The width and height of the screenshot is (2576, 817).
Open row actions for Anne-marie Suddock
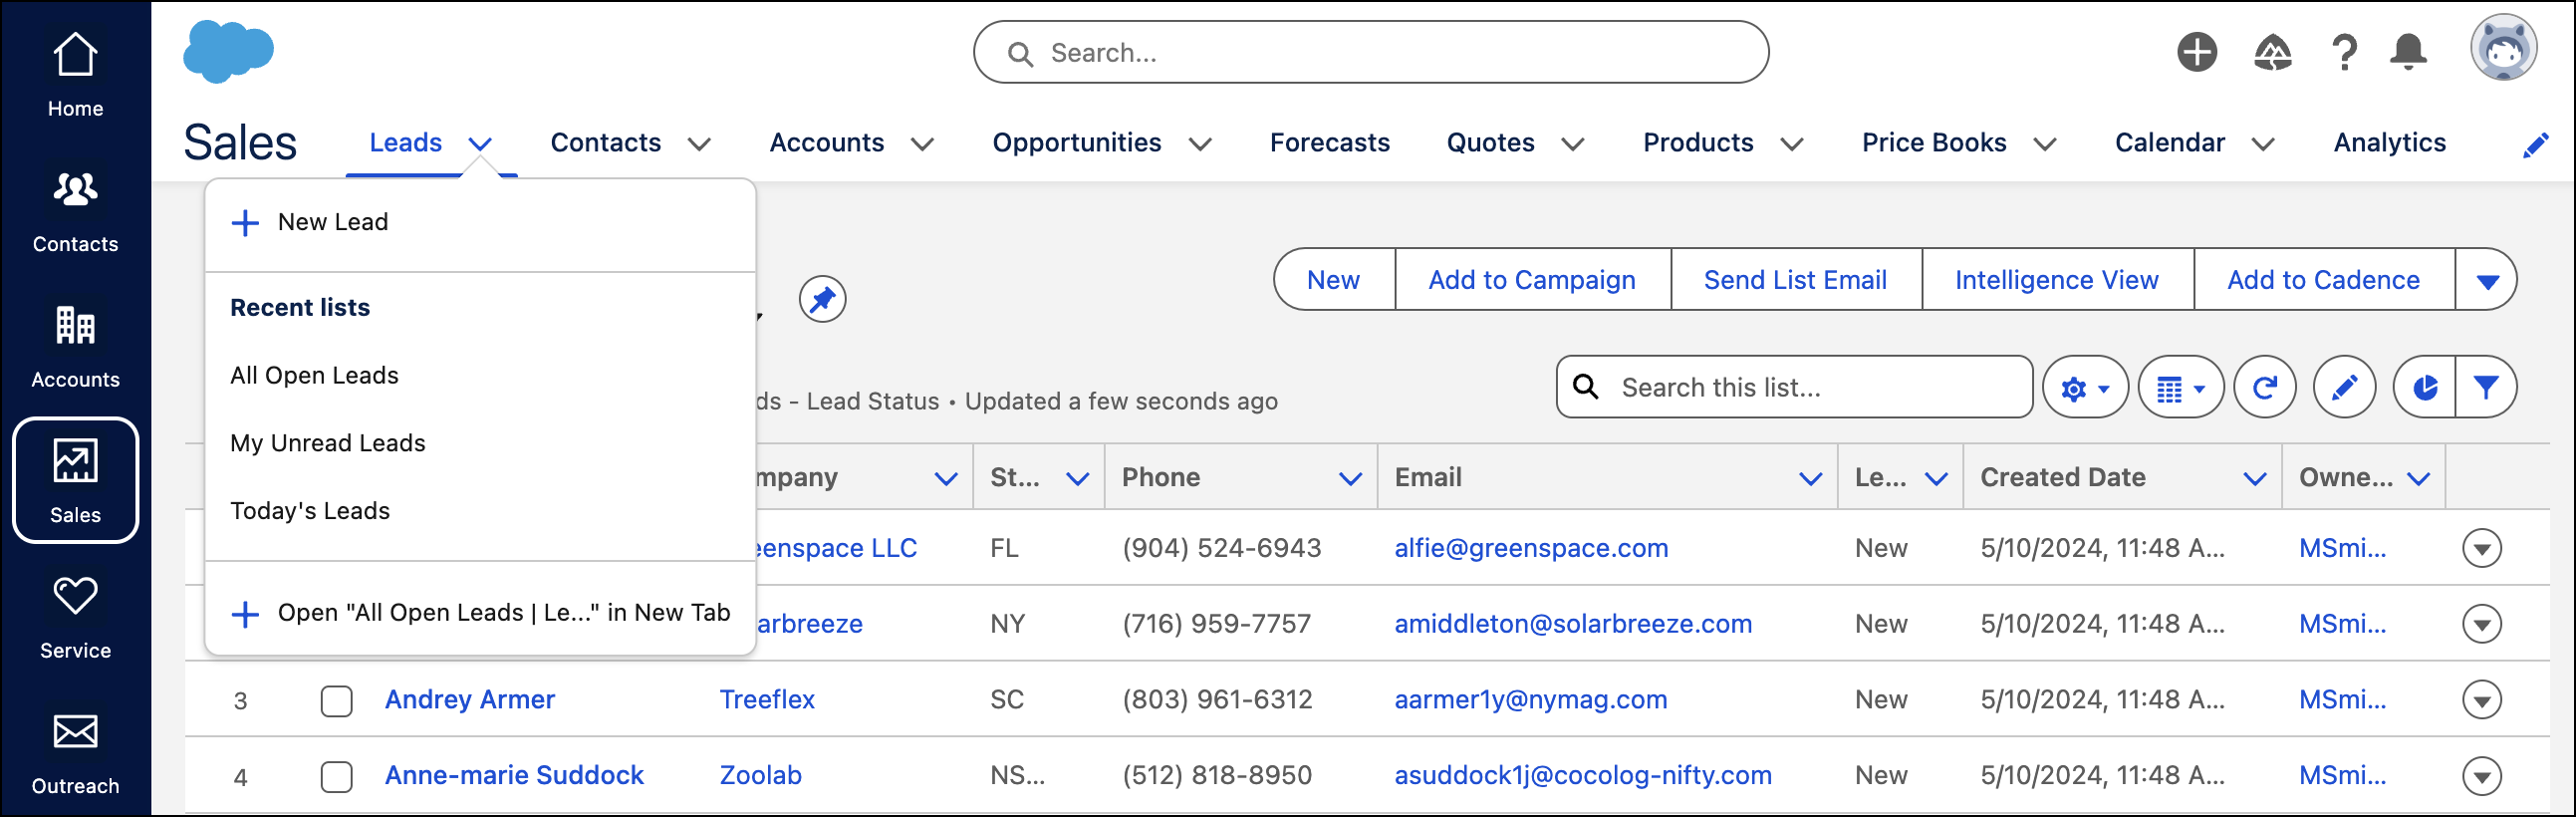[2482, 776]
